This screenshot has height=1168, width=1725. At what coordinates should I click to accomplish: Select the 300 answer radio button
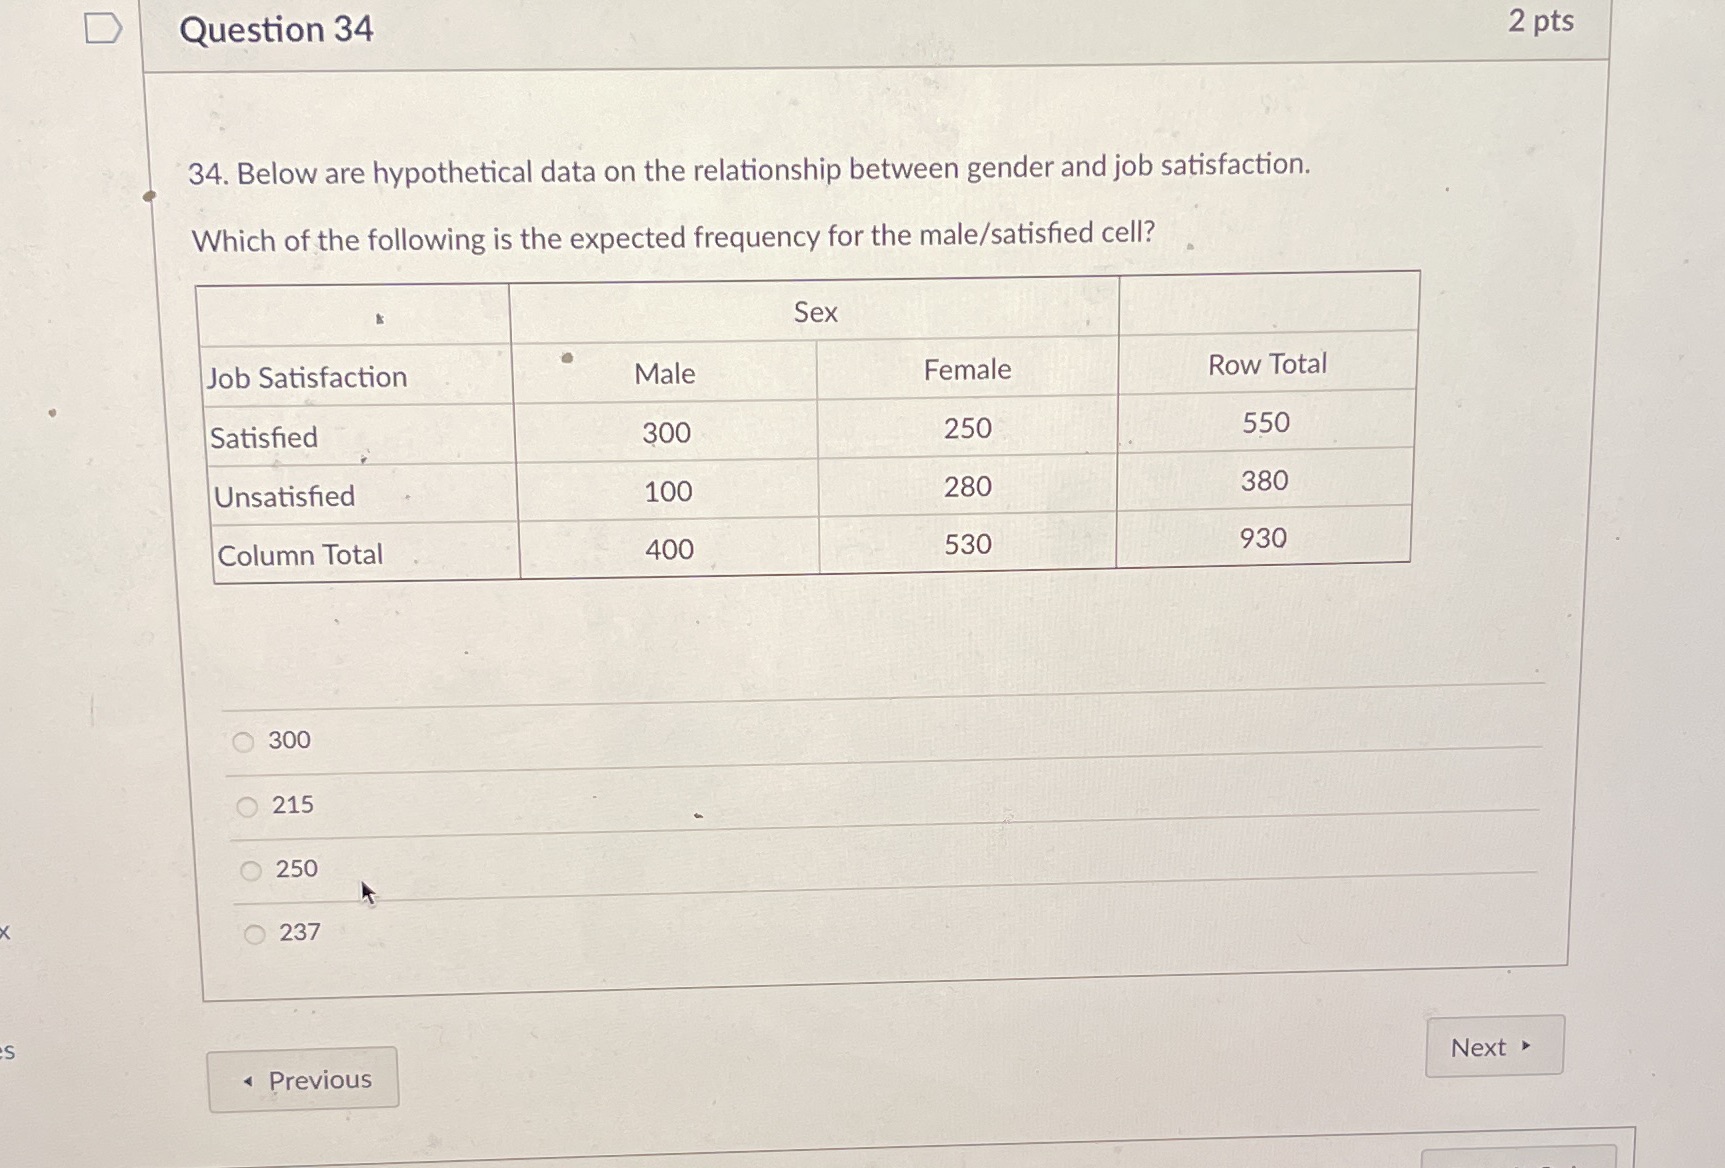pyautogui.click(x=245, y=742)
